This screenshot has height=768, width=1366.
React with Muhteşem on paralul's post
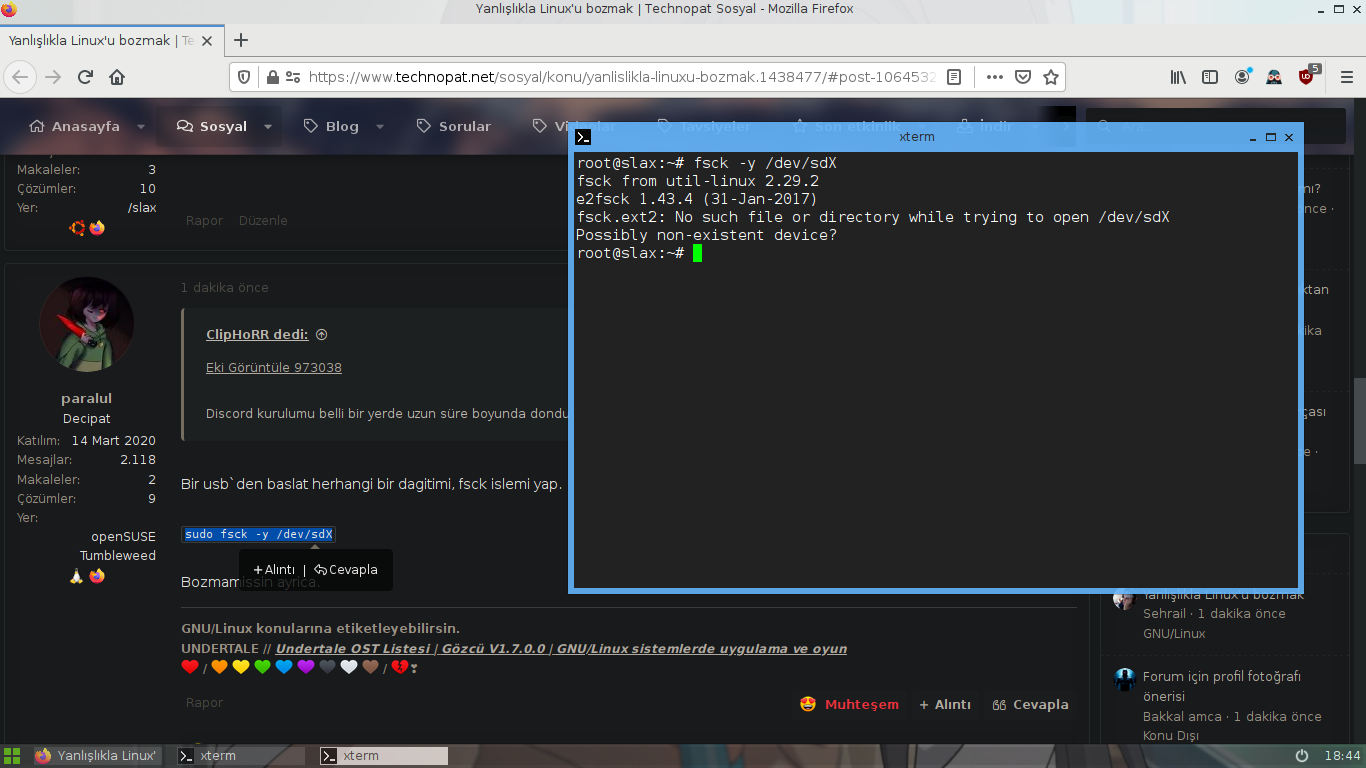click(x=850, y=705)
